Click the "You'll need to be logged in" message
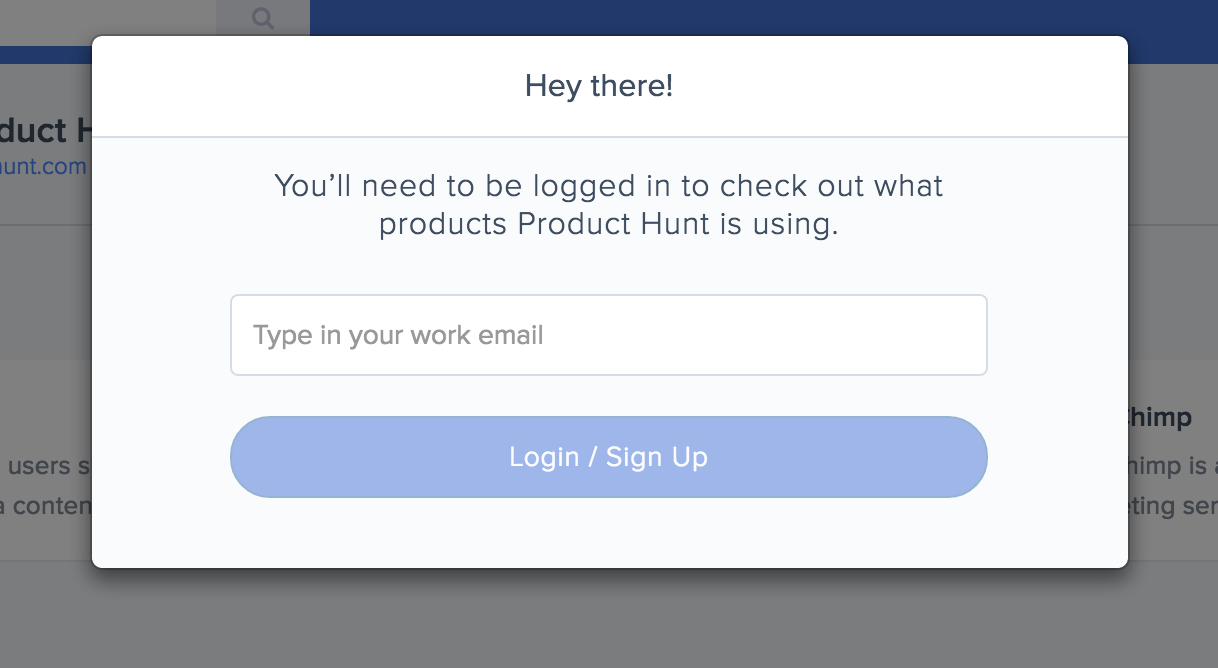The image size is (1218, 668). click(609, 205)
